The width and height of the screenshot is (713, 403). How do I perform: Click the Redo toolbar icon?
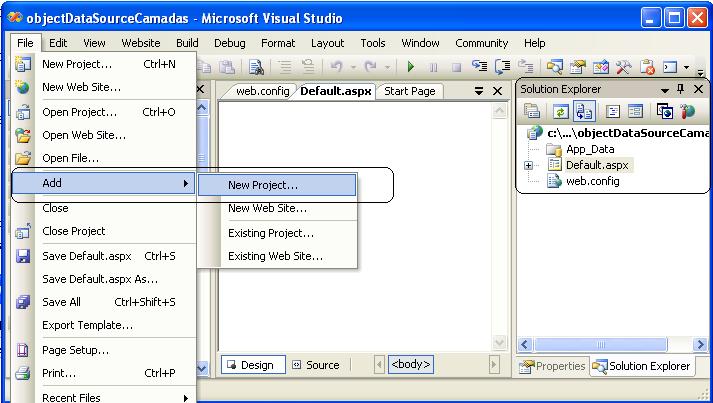pyautogui.click(x=371, y=67)
